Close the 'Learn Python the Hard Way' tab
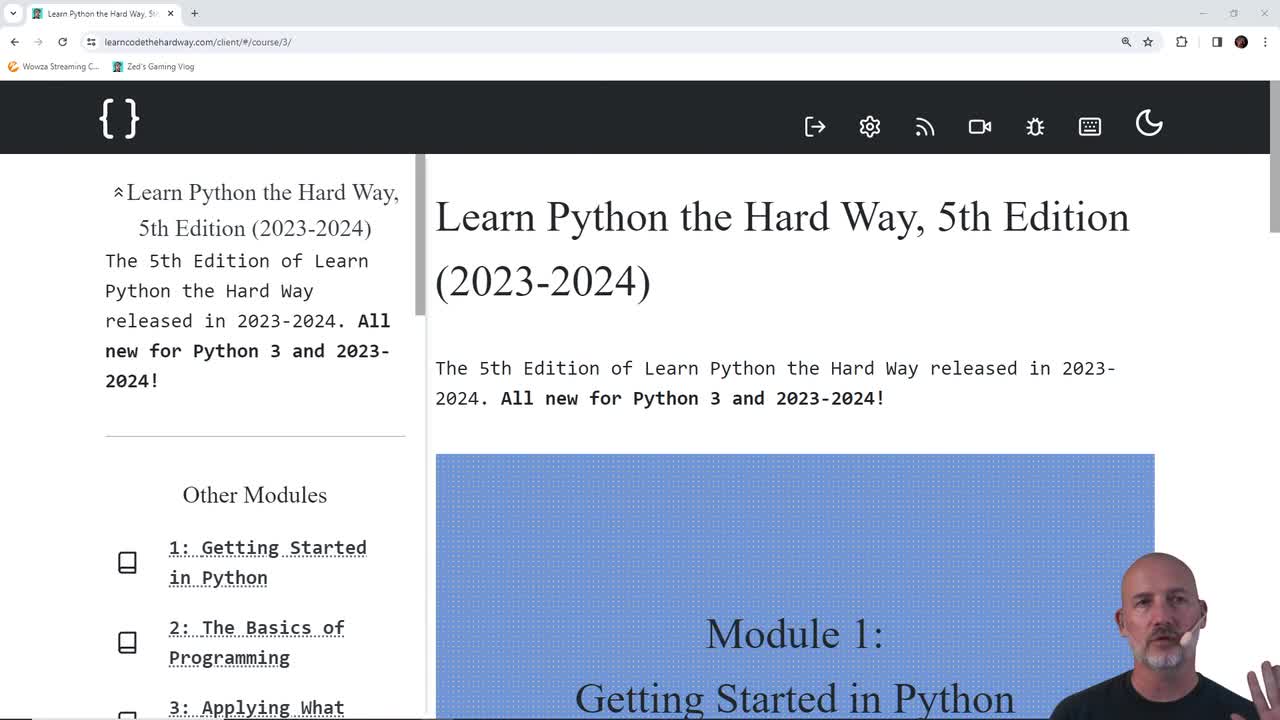 pos(171,14)
